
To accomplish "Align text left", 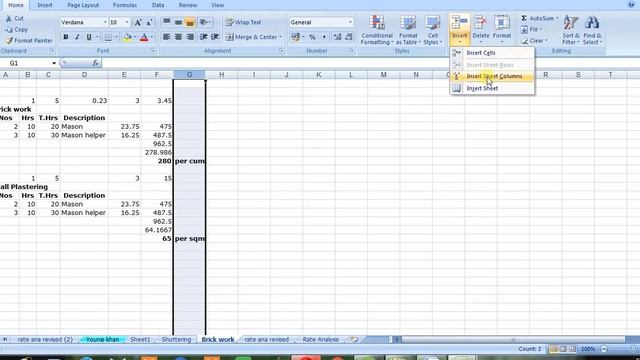I will click(167, 37).
